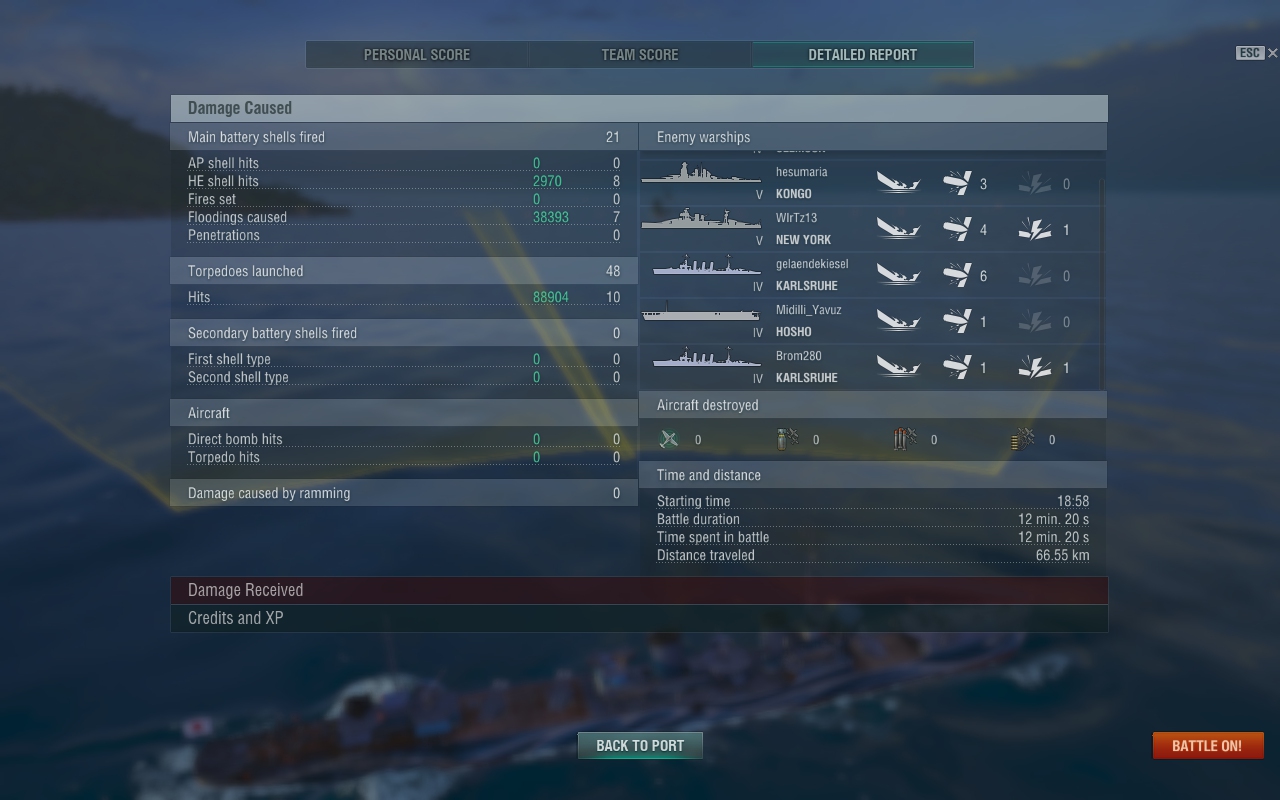Close the report with ESC button
The width and height of the screenshot is (1280, 800).
point(1257,53)
